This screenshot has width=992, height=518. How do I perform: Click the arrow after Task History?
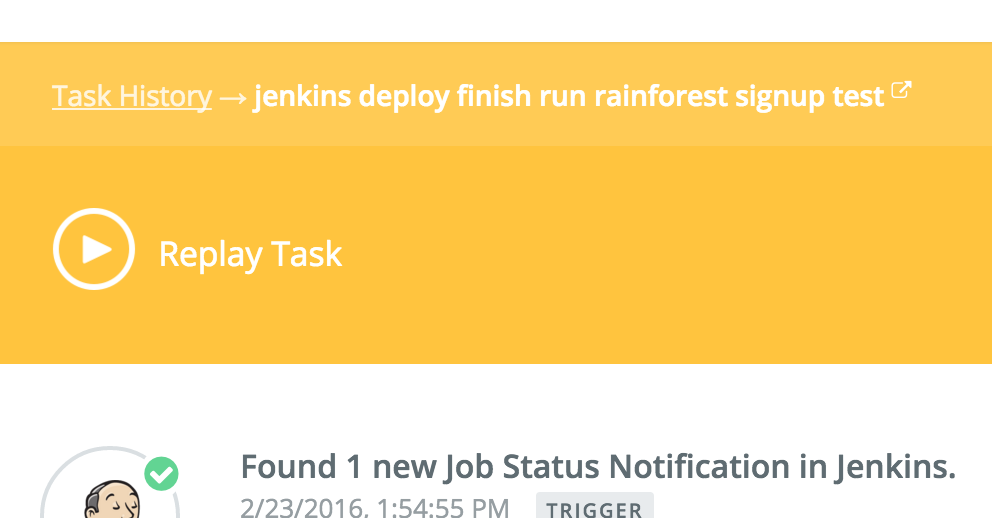[232, 98]
